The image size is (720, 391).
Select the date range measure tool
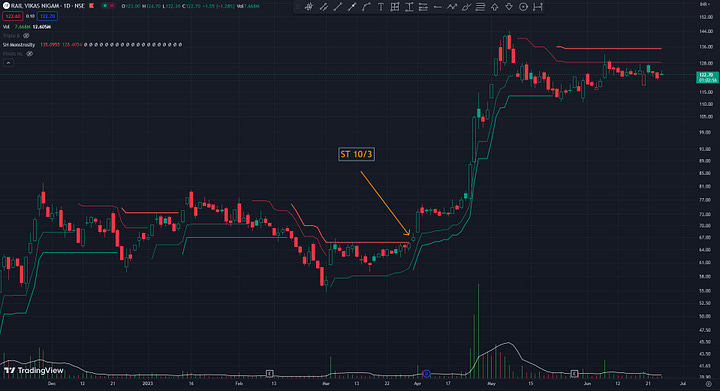tap(538, 7)
